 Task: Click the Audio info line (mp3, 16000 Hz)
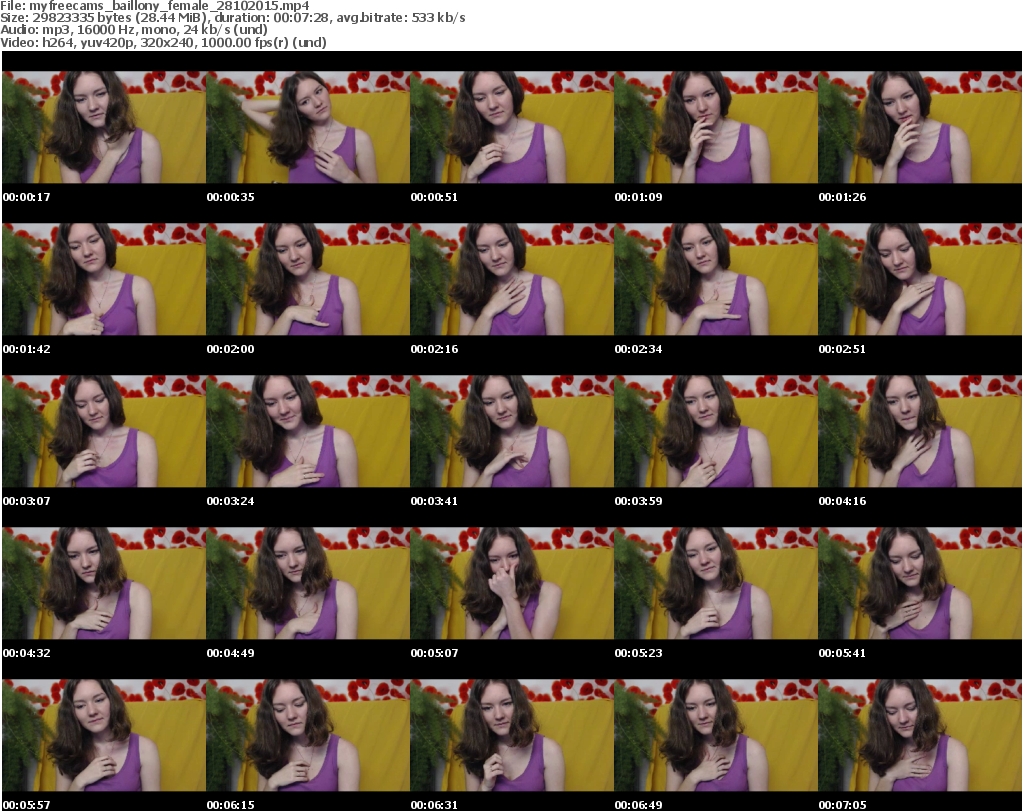tap(134, 30)
